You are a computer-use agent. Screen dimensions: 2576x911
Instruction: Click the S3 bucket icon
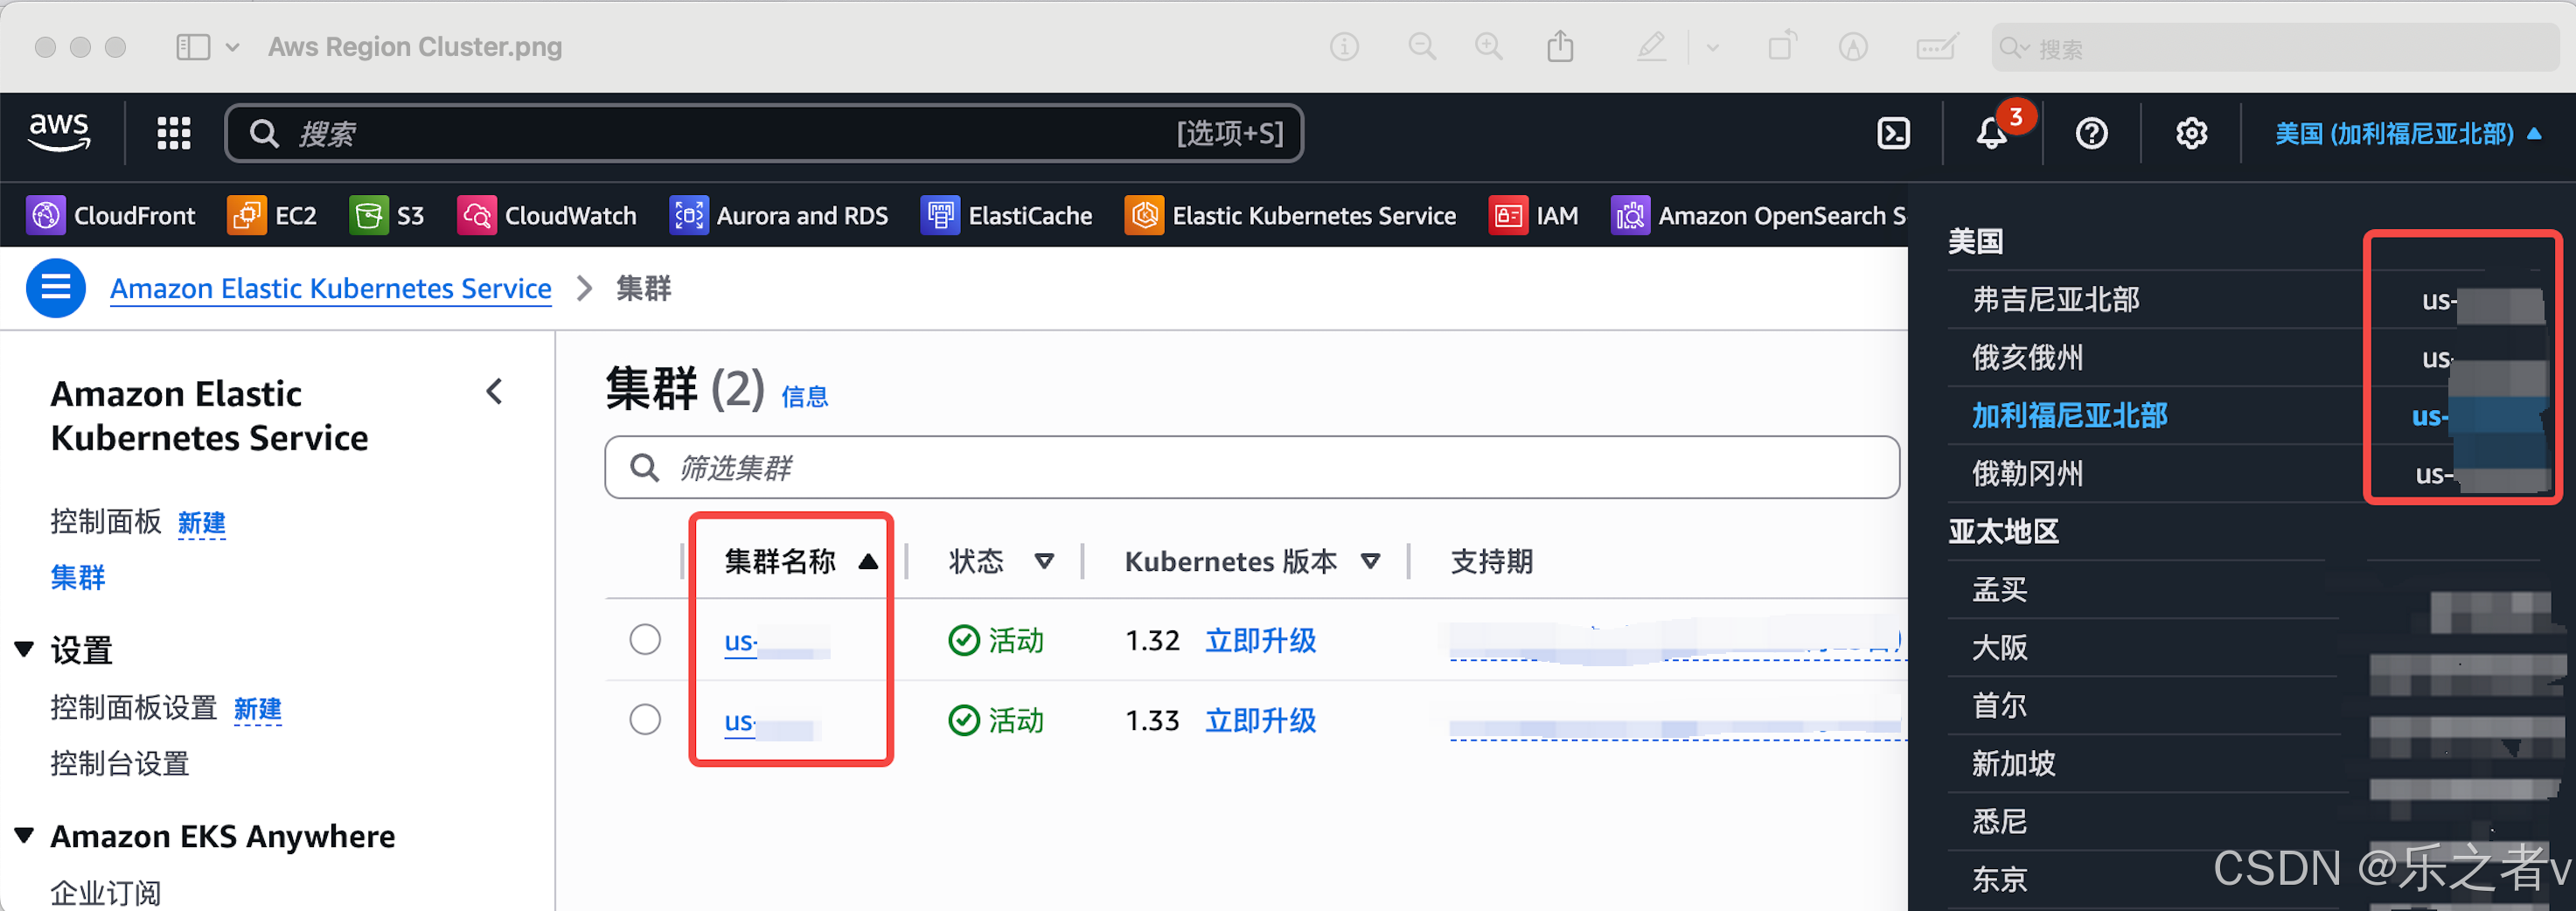368,215
